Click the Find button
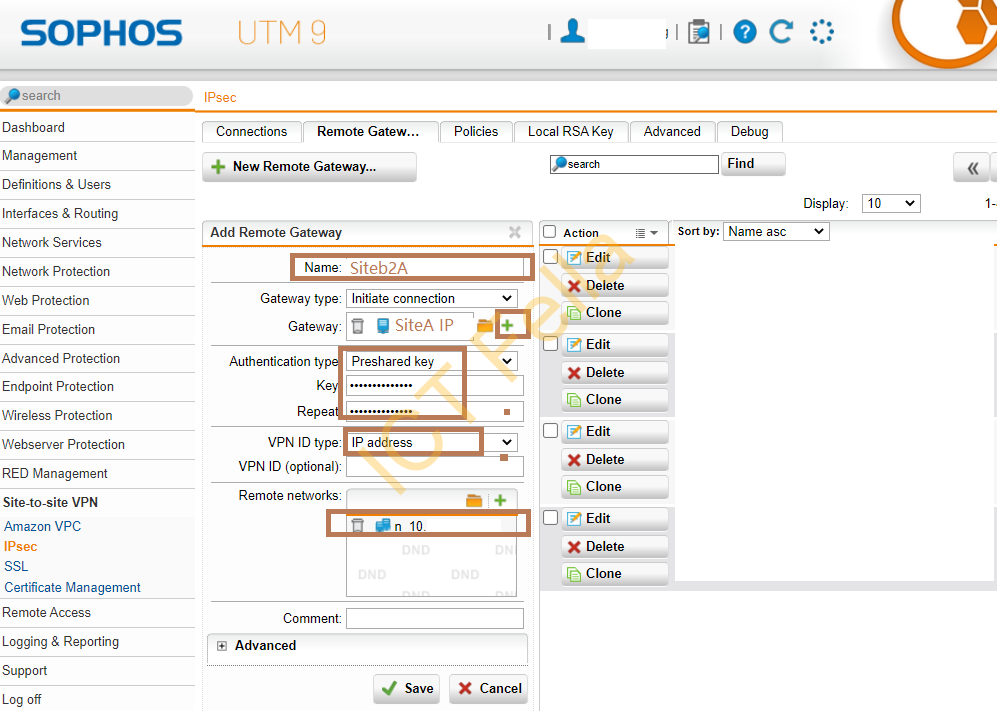The image size is (997, 711). click(753, 164)
